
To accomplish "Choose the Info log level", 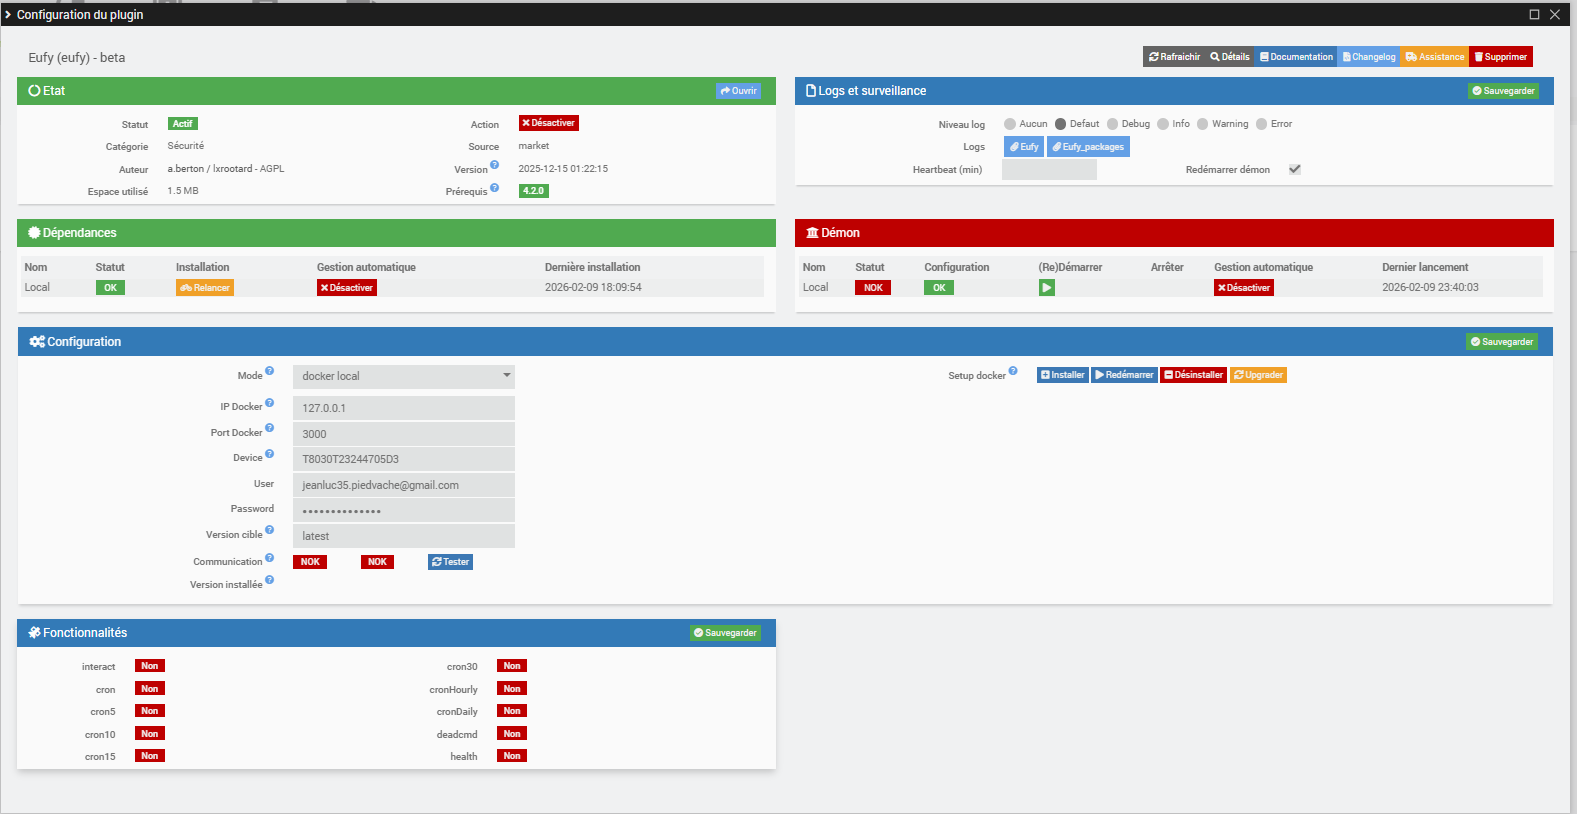I will coord(1163,124).
